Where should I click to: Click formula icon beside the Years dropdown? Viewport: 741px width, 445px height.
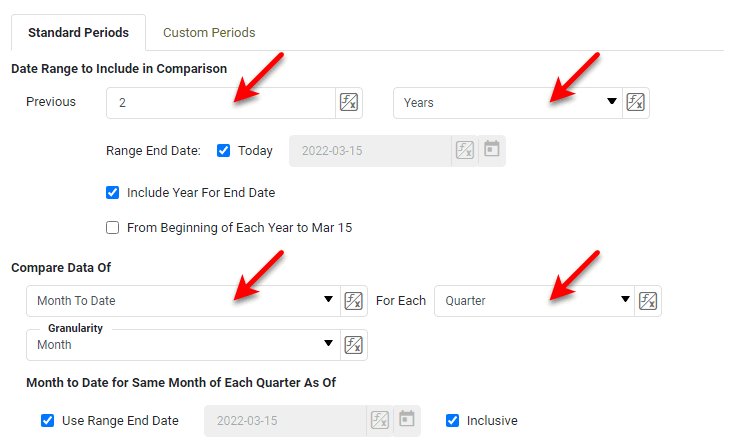coord(636,102)
